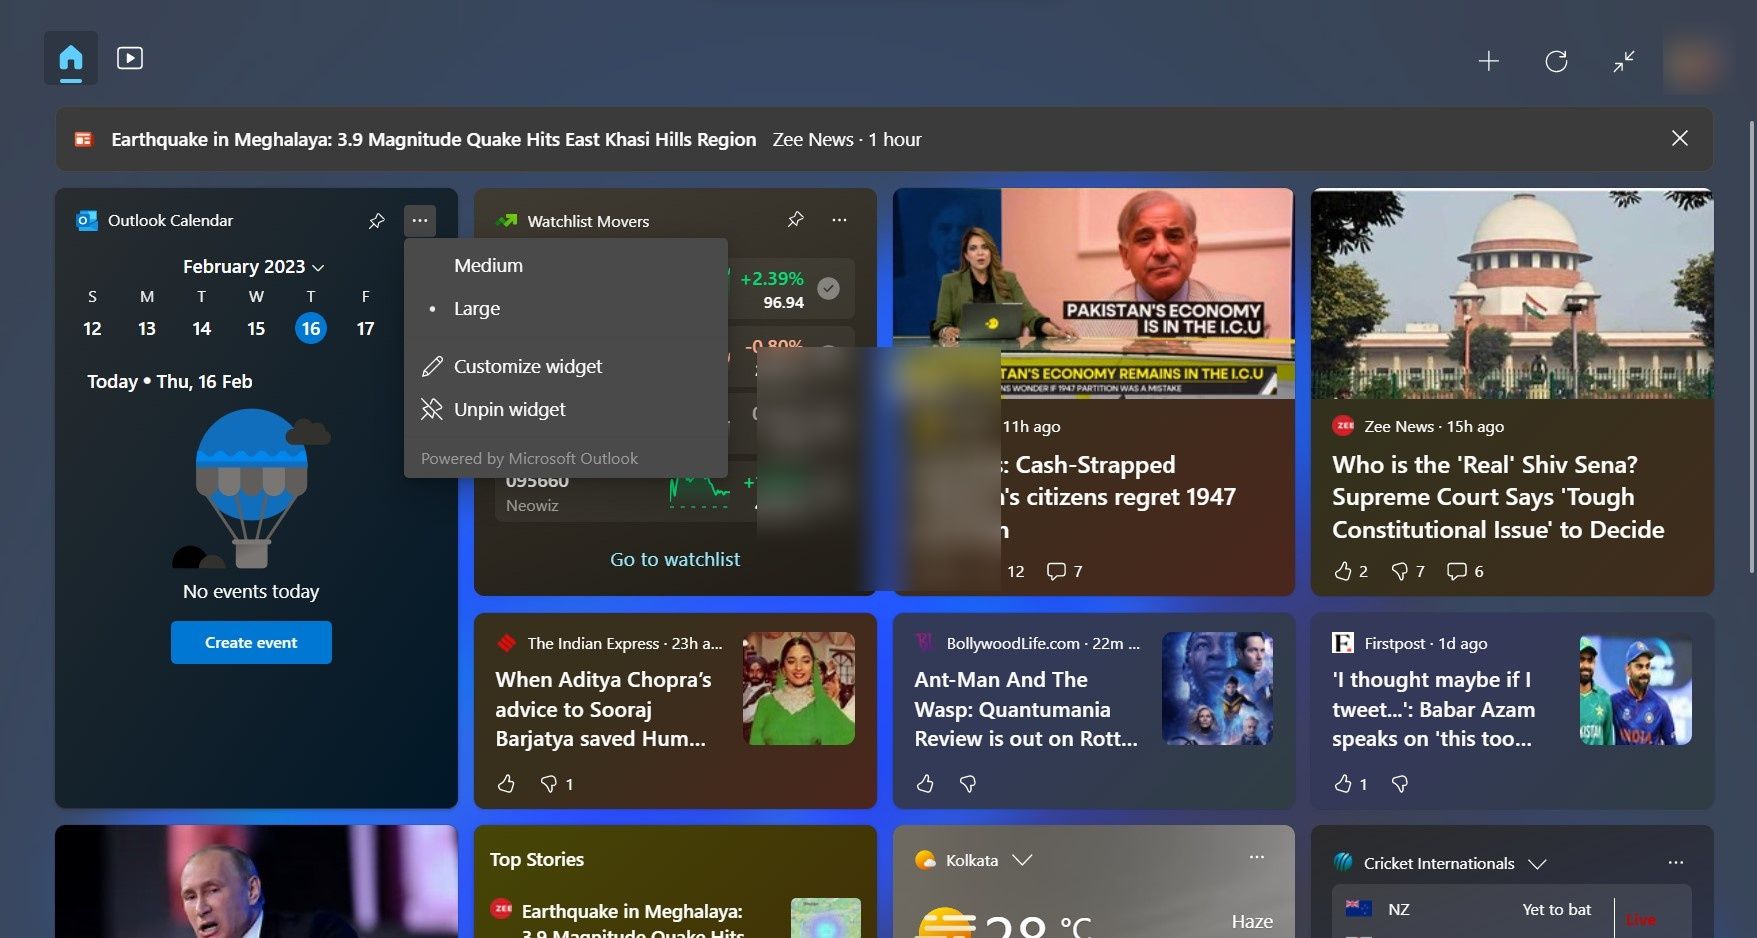Open the woman in green dress thumbnail

point(799,688)
